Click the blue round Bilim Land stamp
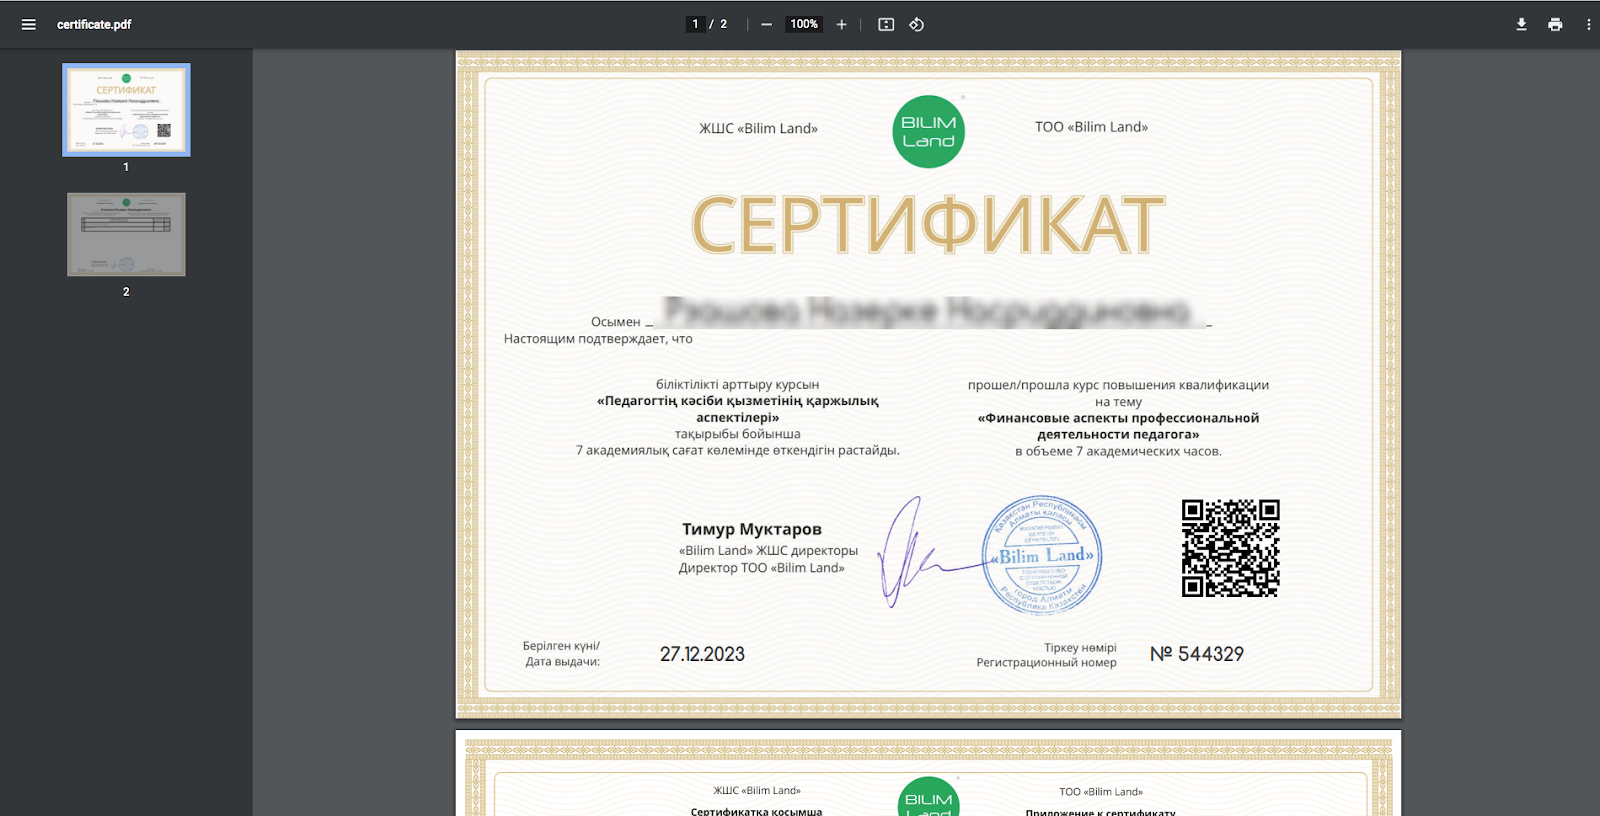This screenshot has height=816, width=1600. point(1042,555)
